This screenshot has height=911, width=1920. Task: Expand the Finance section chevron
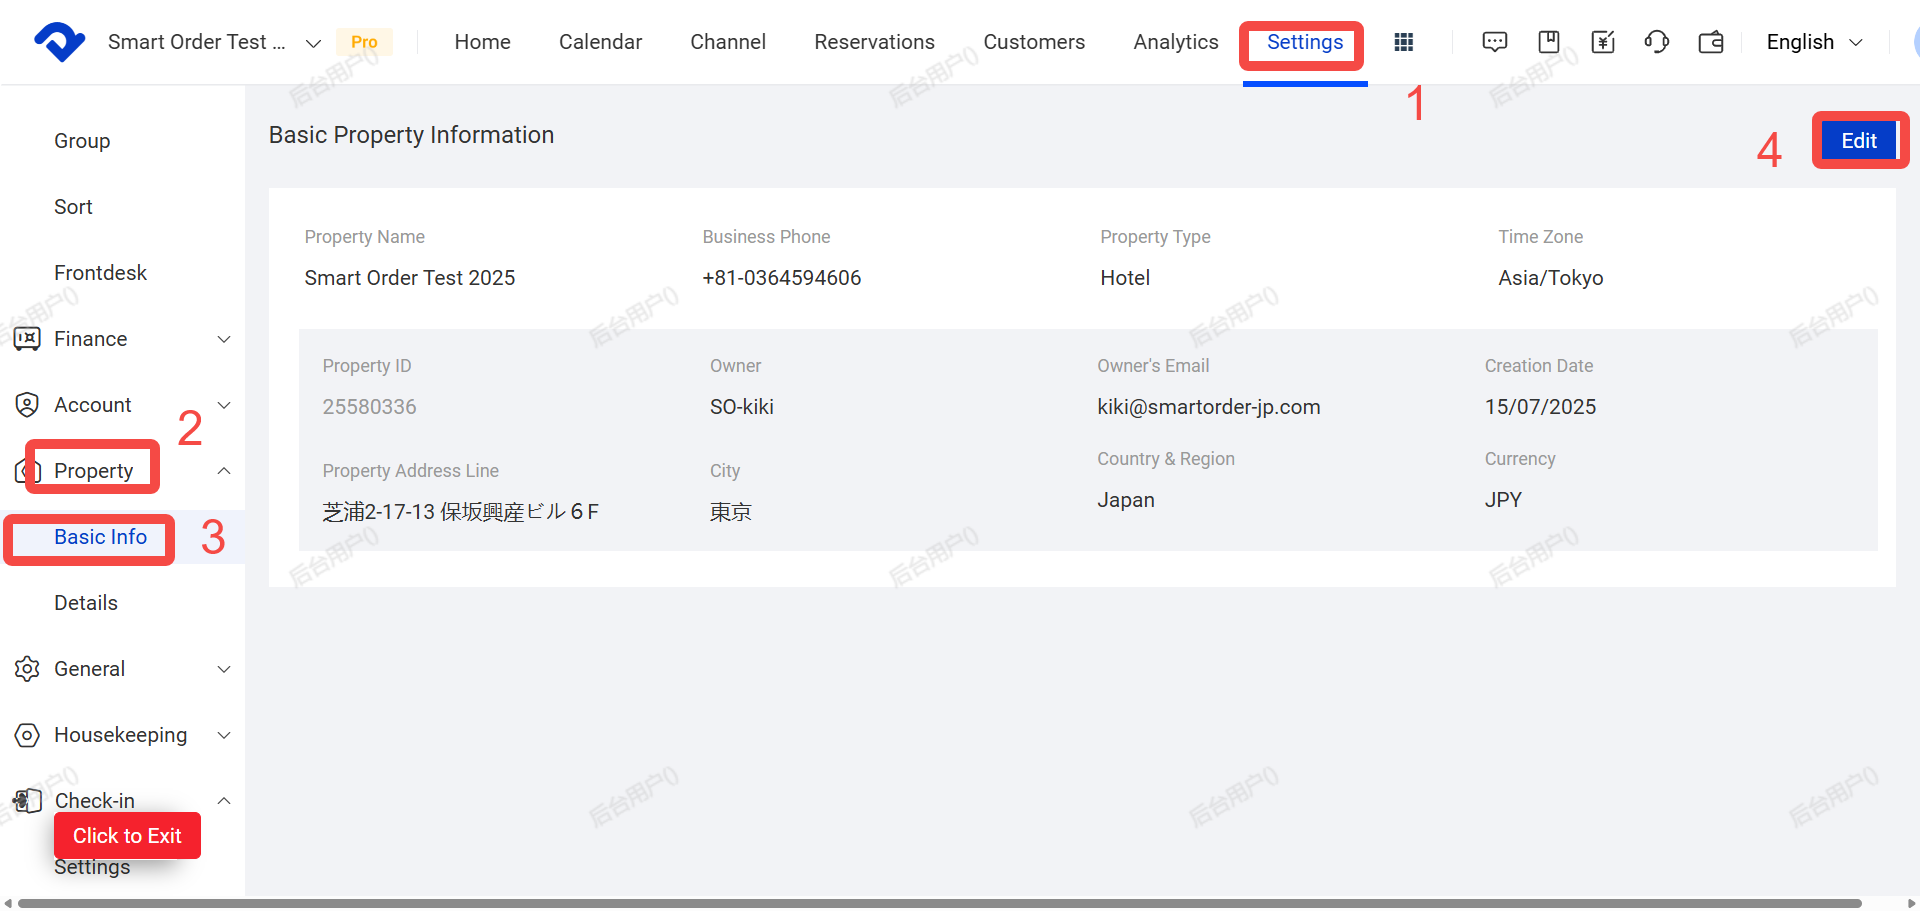[x=224, y=339]
